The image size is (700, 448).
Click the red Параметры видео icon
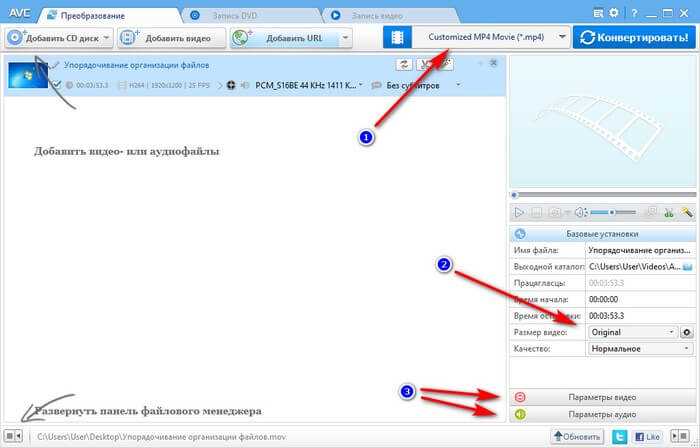pos(520,397)
